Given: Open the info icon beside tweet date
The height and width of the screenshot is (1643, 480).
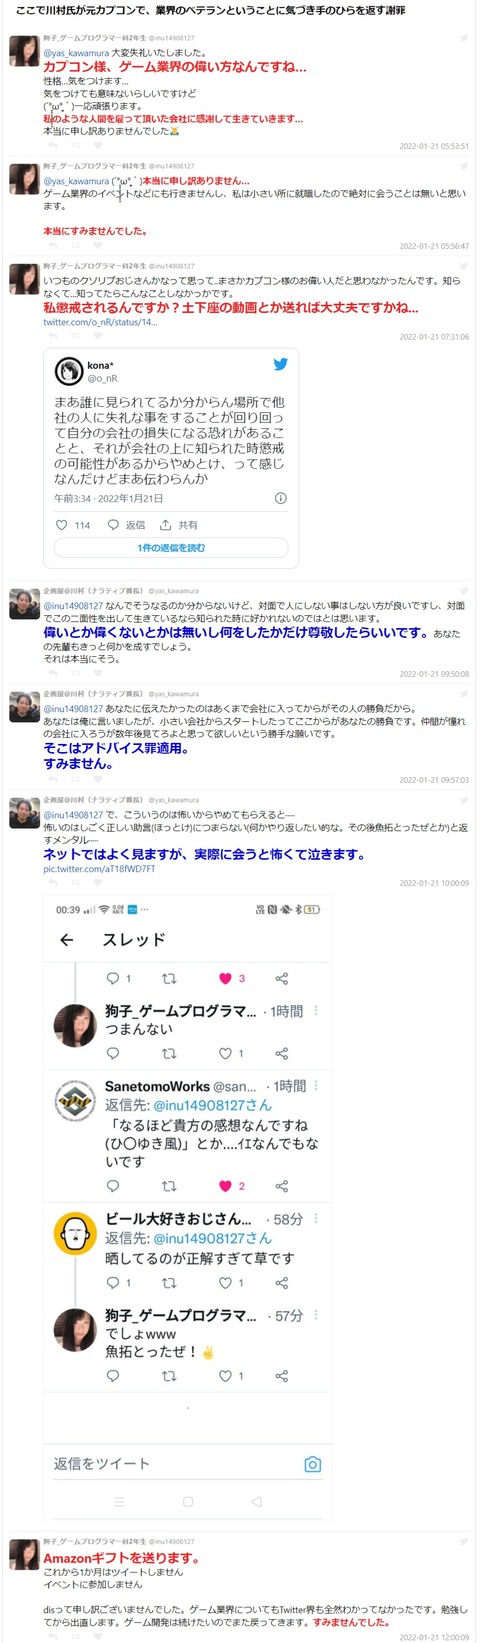Looking at the screenshot, I should pos(281,498).
